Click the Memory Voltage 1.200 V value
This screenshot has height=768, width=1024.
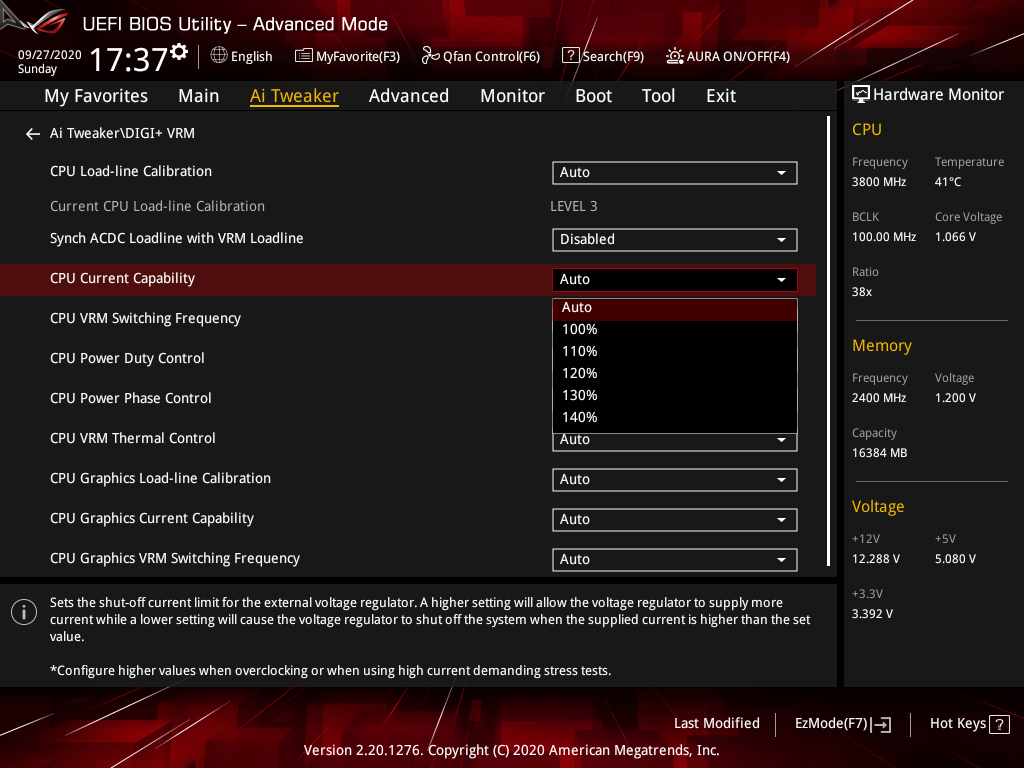[x=955, y=398]
